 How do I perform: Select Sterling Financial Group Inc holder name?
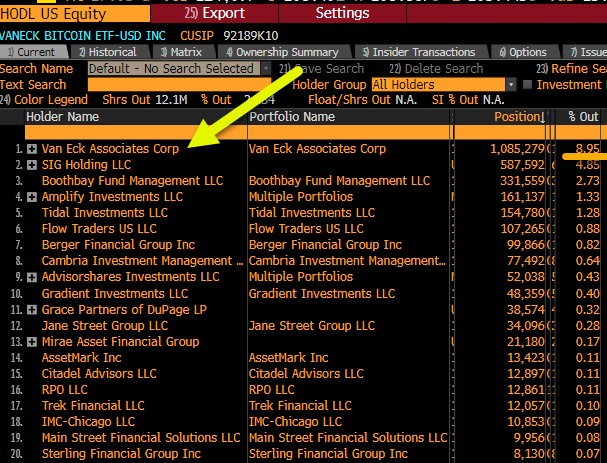pos(121,454)
